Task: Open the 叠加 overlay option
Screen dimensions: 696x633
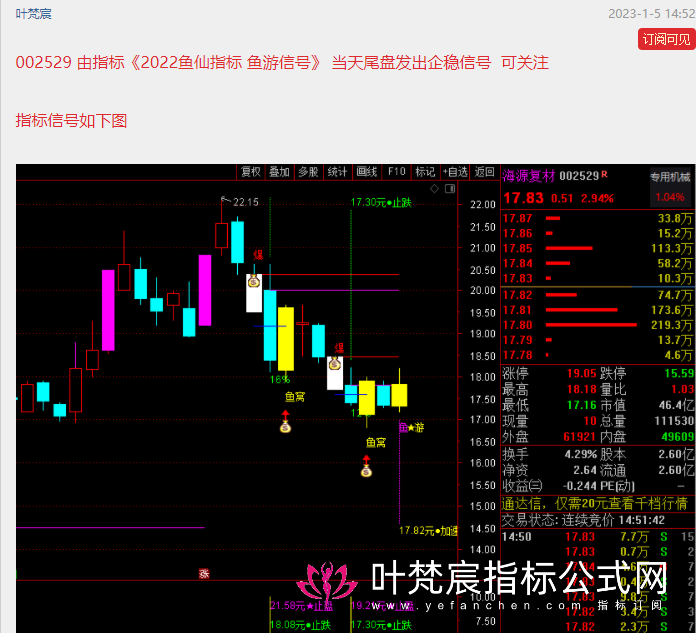Action: (x=279, y=172)
